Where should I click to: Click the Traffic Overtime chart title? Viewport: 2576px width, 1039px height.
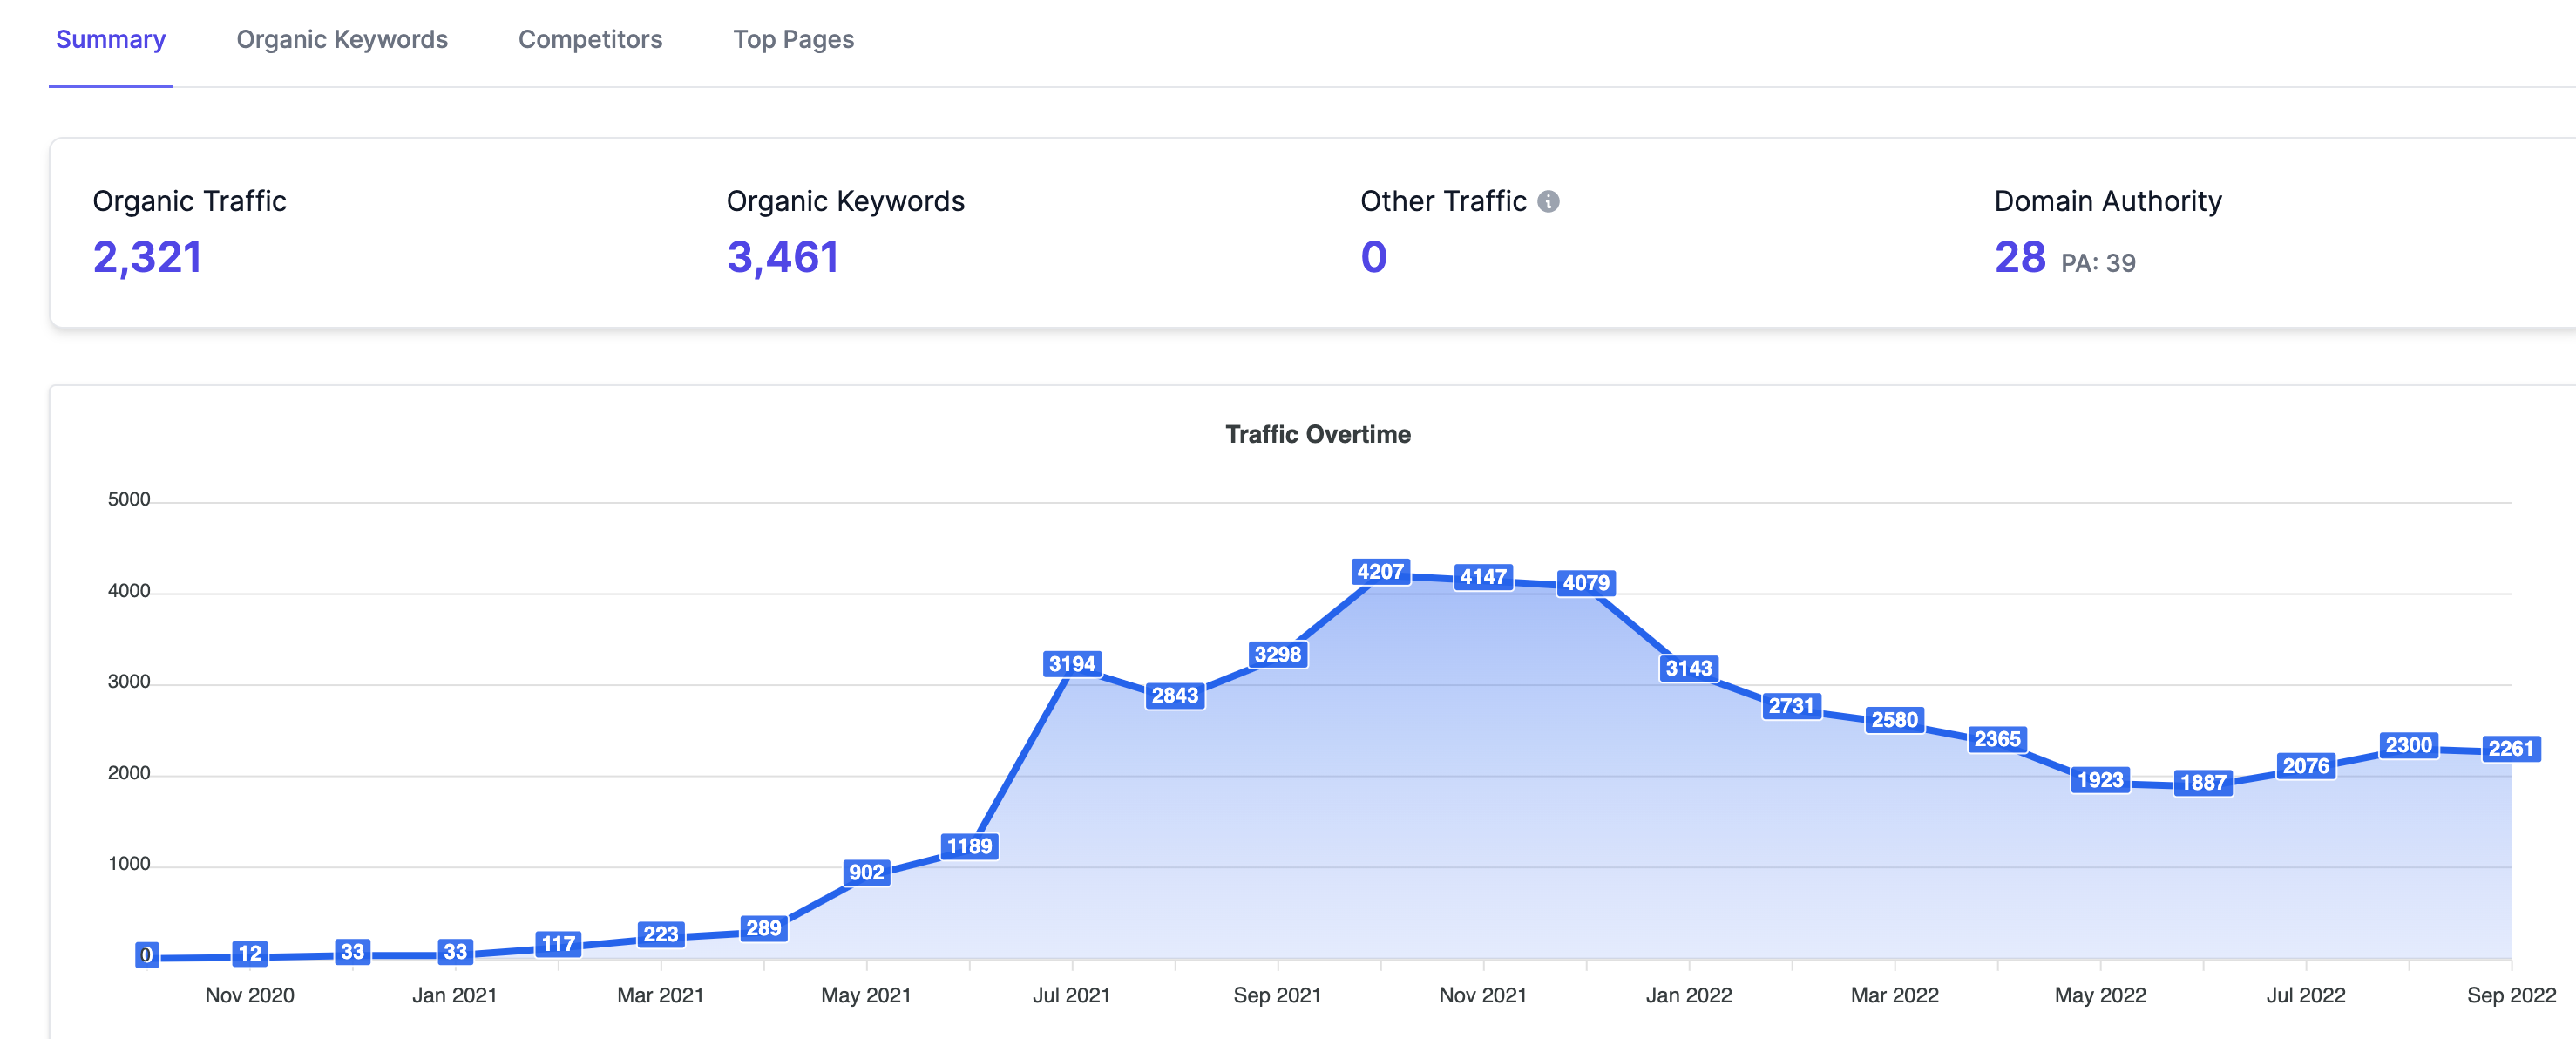pos(1318,434)
